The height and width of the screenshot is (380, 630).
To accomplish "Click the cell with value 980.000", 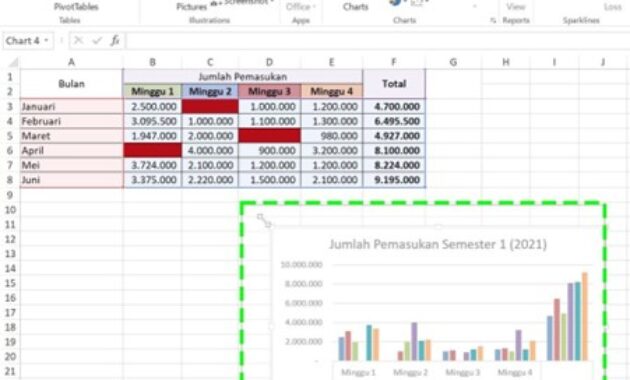I will (331, 136).
